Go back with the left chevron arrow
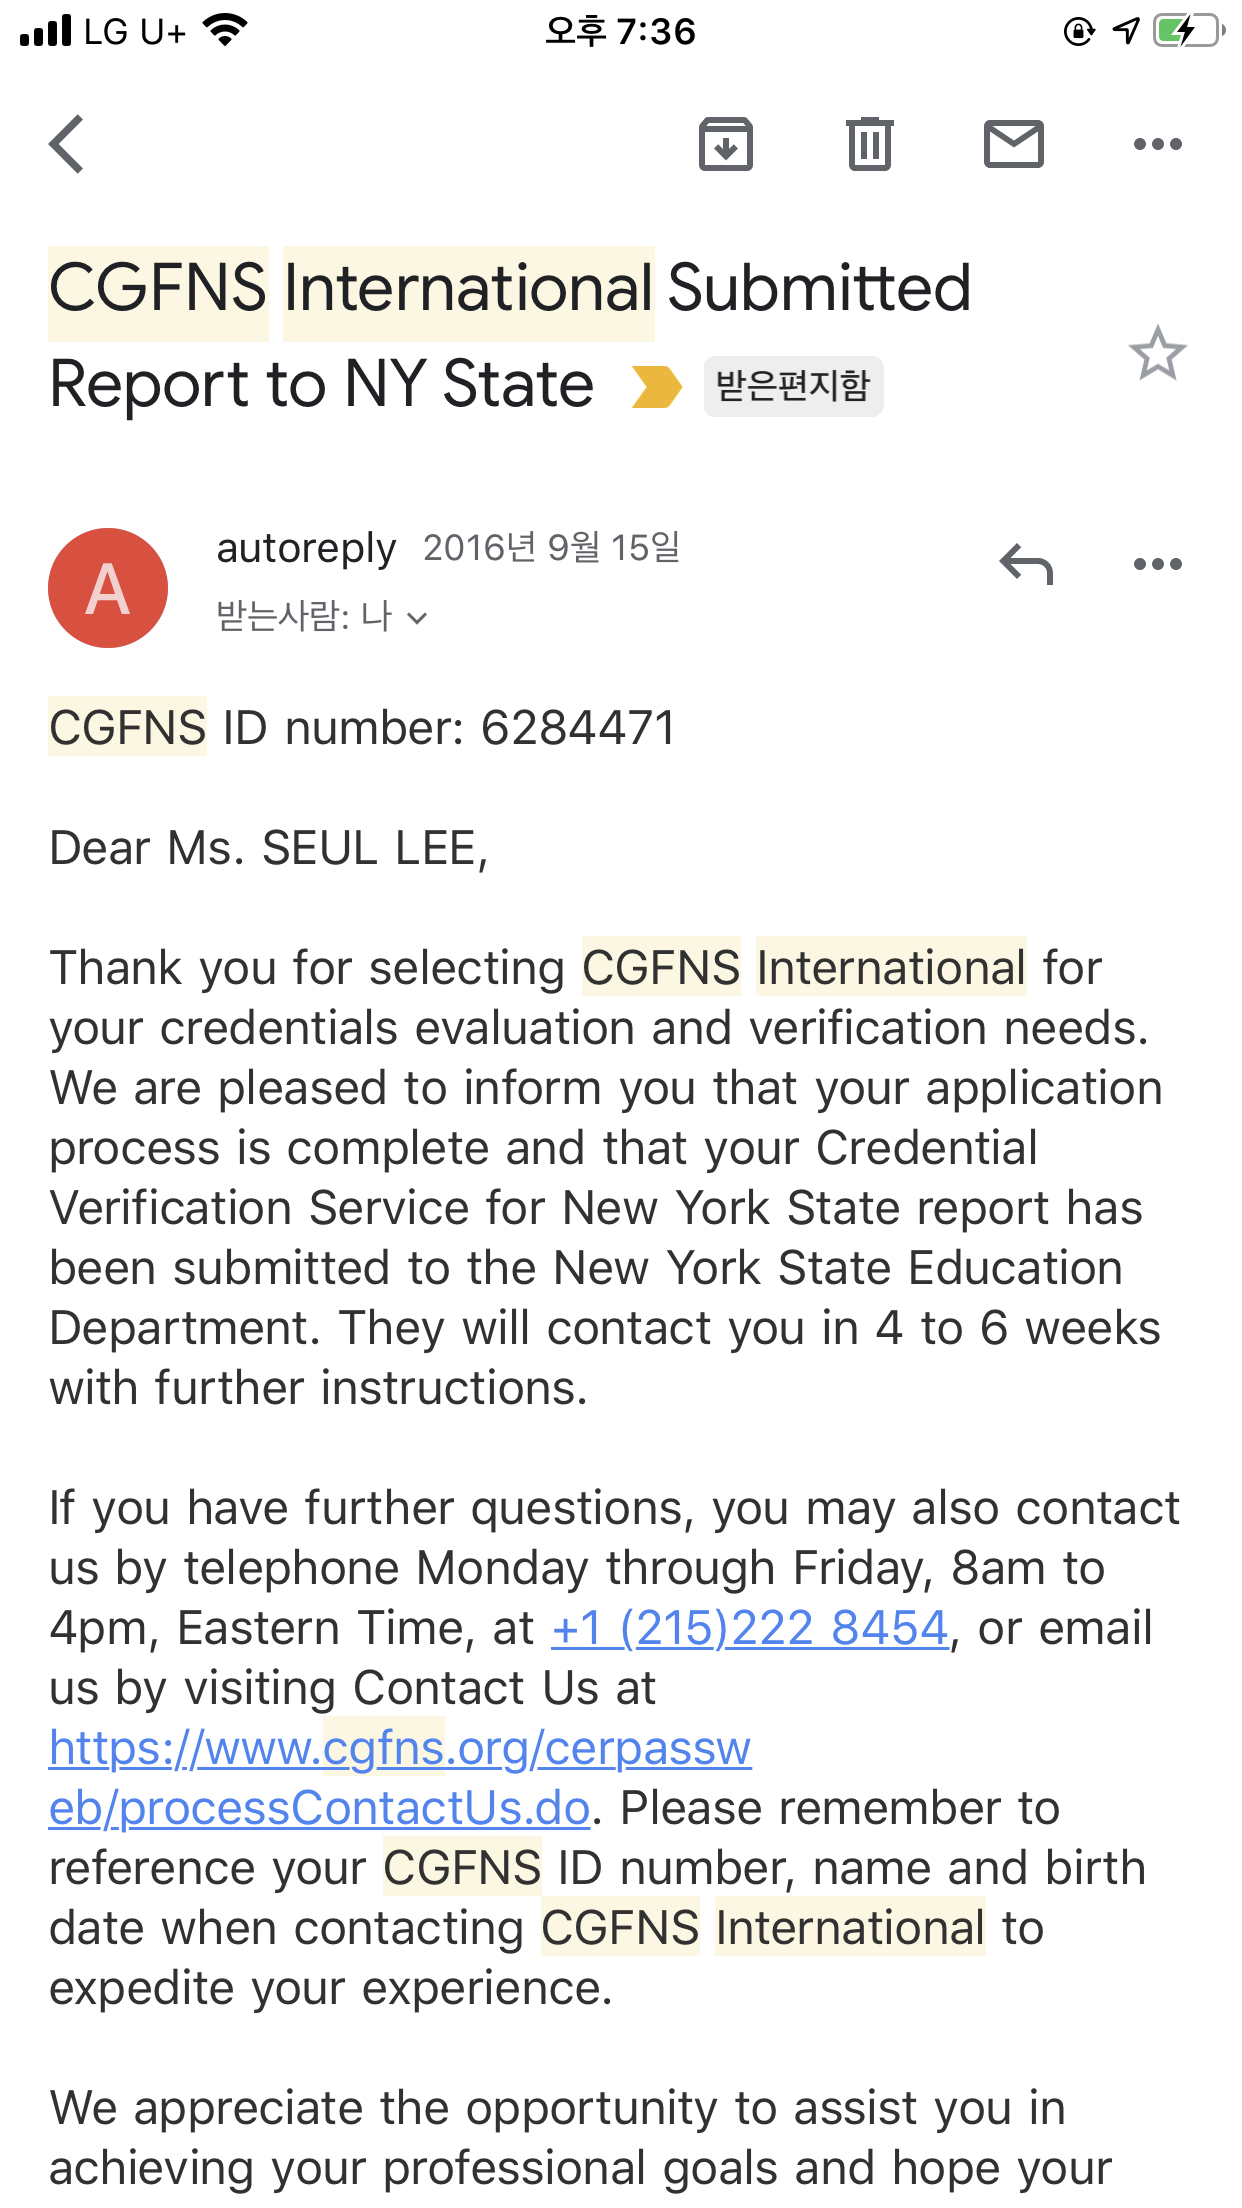The width and height of the screenshot is (1242, 2208). click(67, 144)
